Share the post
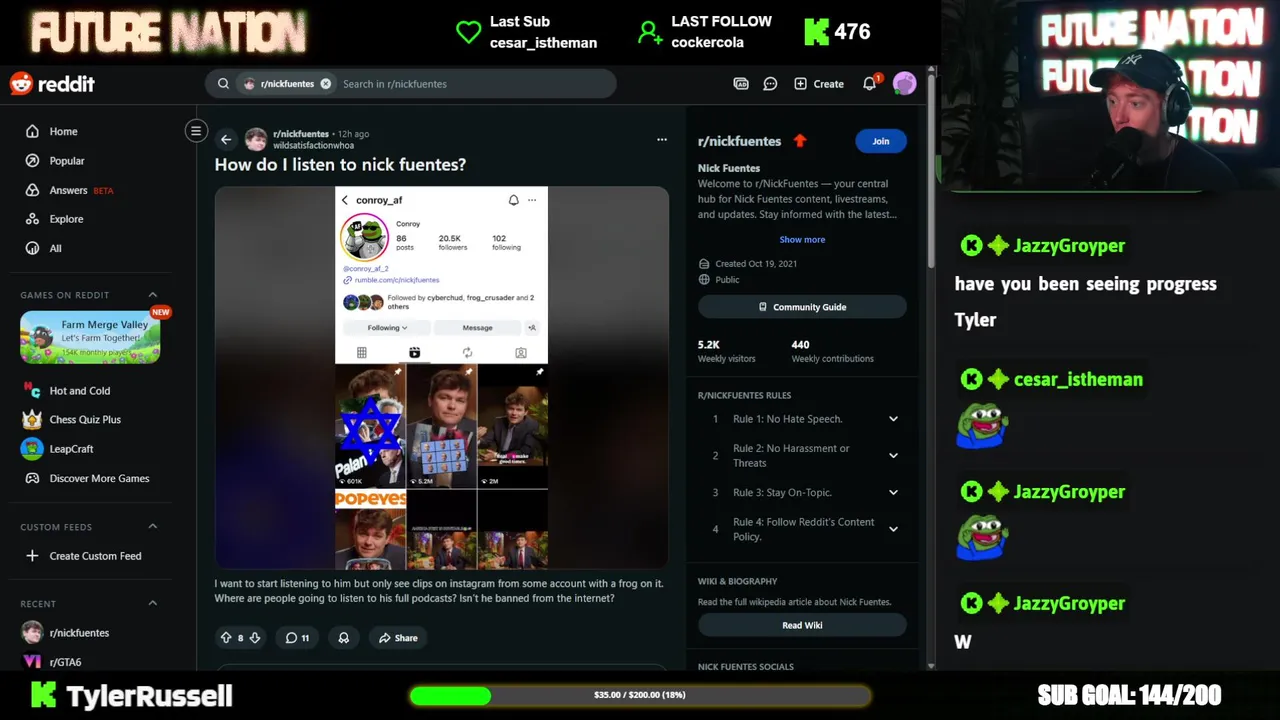 pyautogui.click(x=397, y=638)
